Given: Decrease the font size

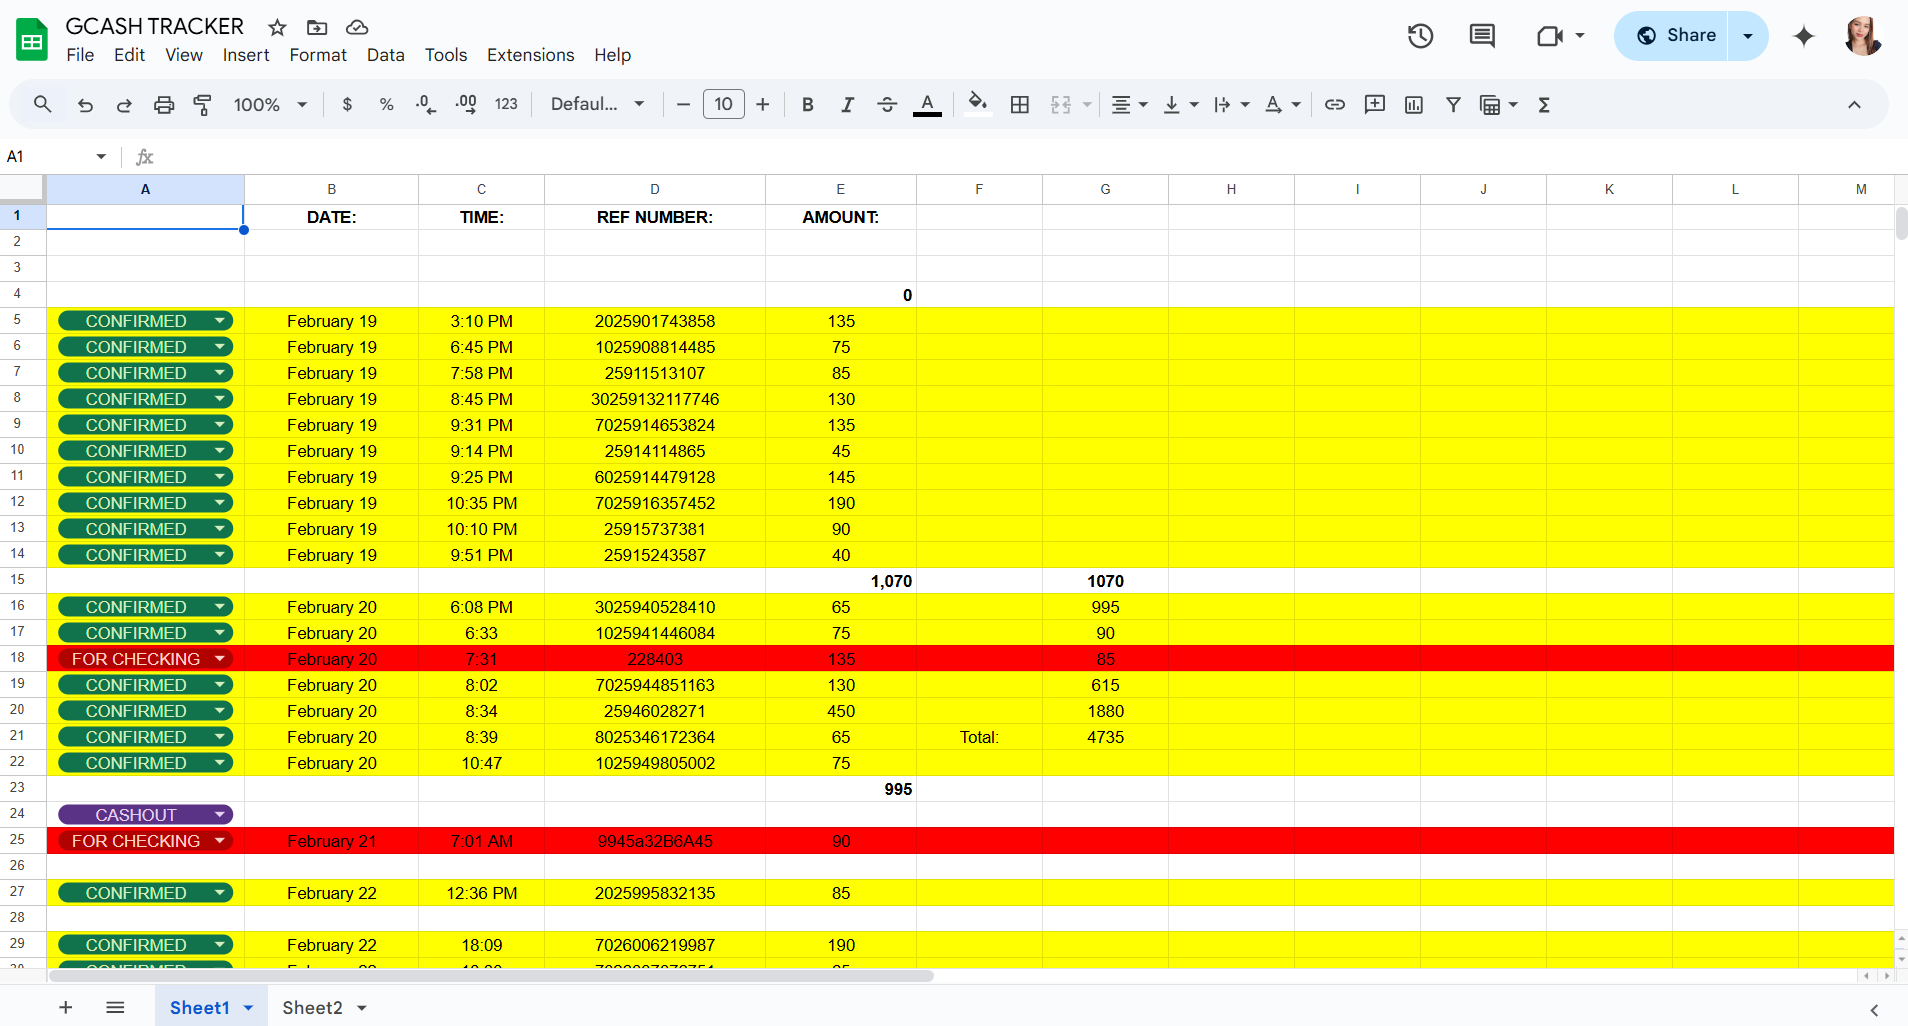Looking at the screenshot, I should pyautogui.click(x=683, y=104).
